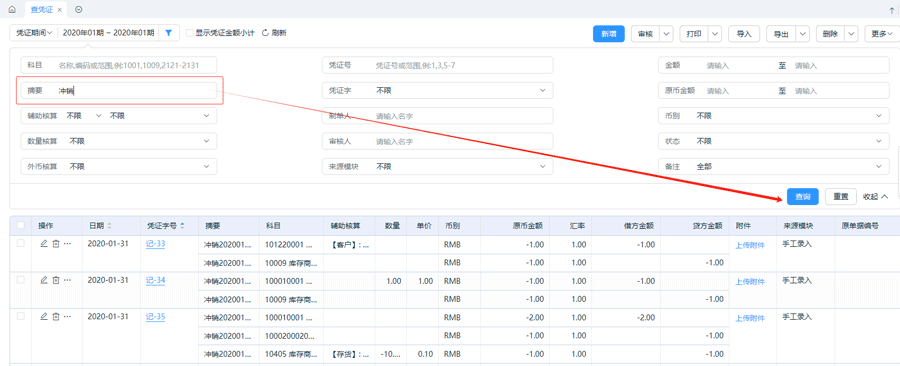
Task: Sort by 凭证字号 column sort icon
Action: point(183,225)
